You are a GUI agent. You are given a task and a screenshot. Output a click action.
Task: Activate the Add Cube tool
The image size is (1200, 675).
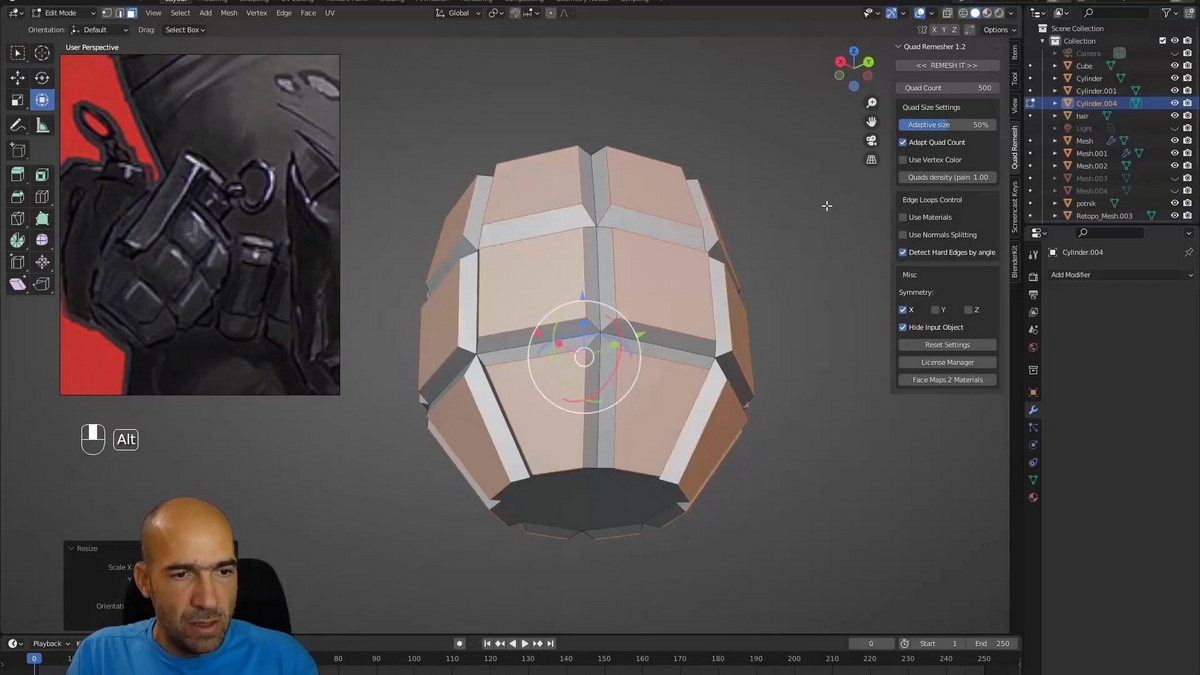click(18, 151)
